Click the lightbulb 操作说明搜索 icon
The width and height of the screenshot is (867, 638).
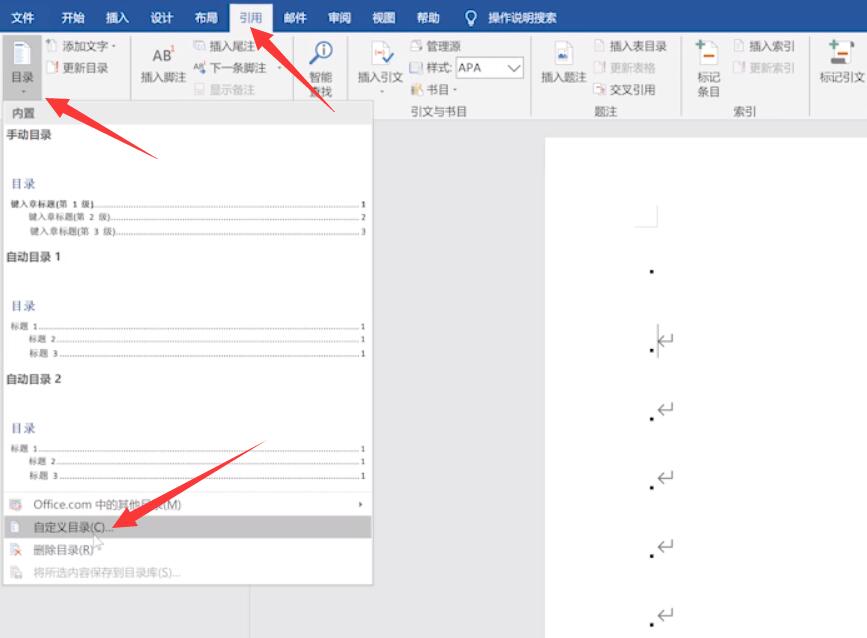pos(471,18)
